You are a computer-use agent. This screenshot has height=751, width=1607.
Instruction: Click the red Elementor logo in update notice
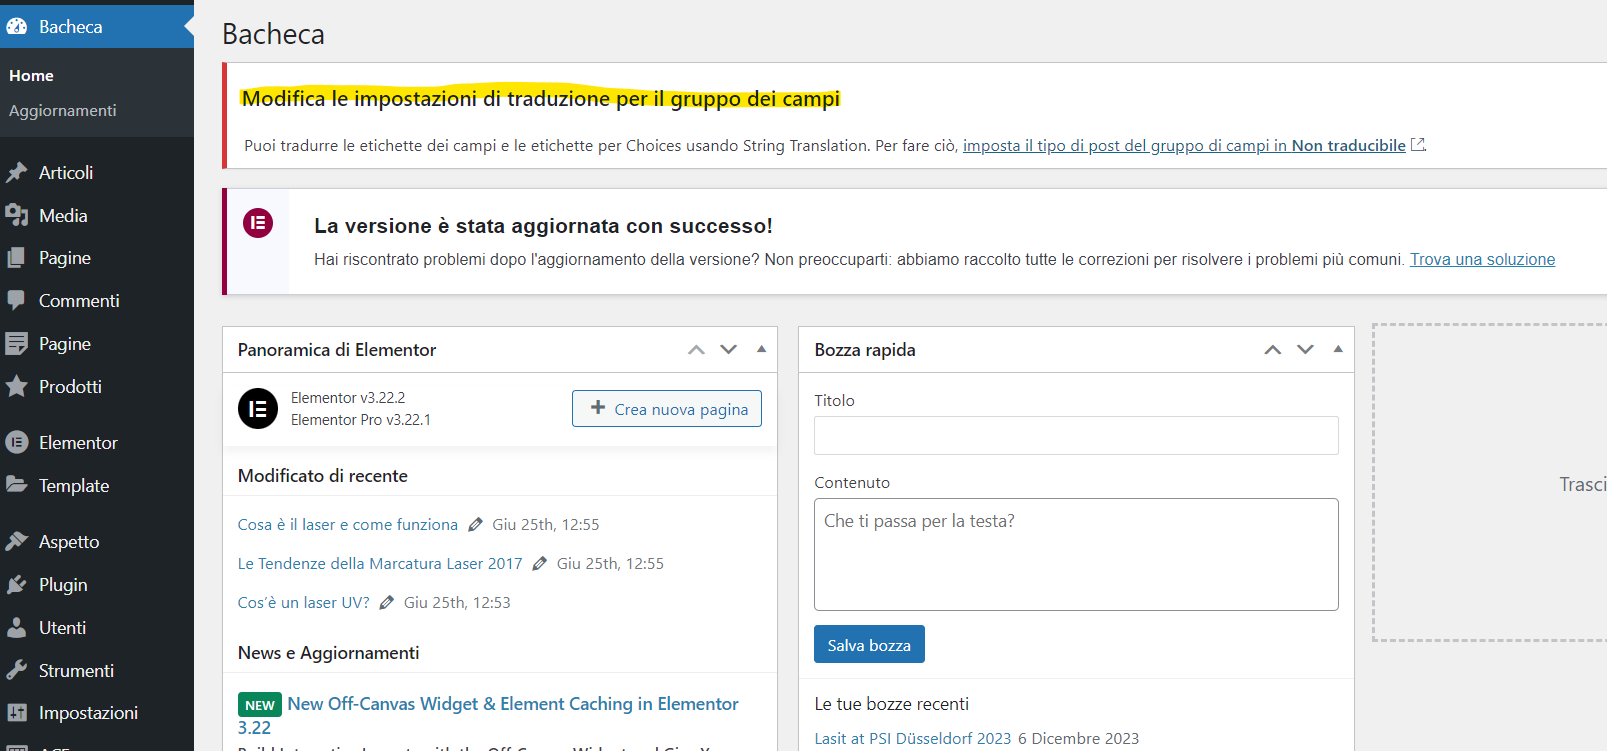tap(258, 223)
